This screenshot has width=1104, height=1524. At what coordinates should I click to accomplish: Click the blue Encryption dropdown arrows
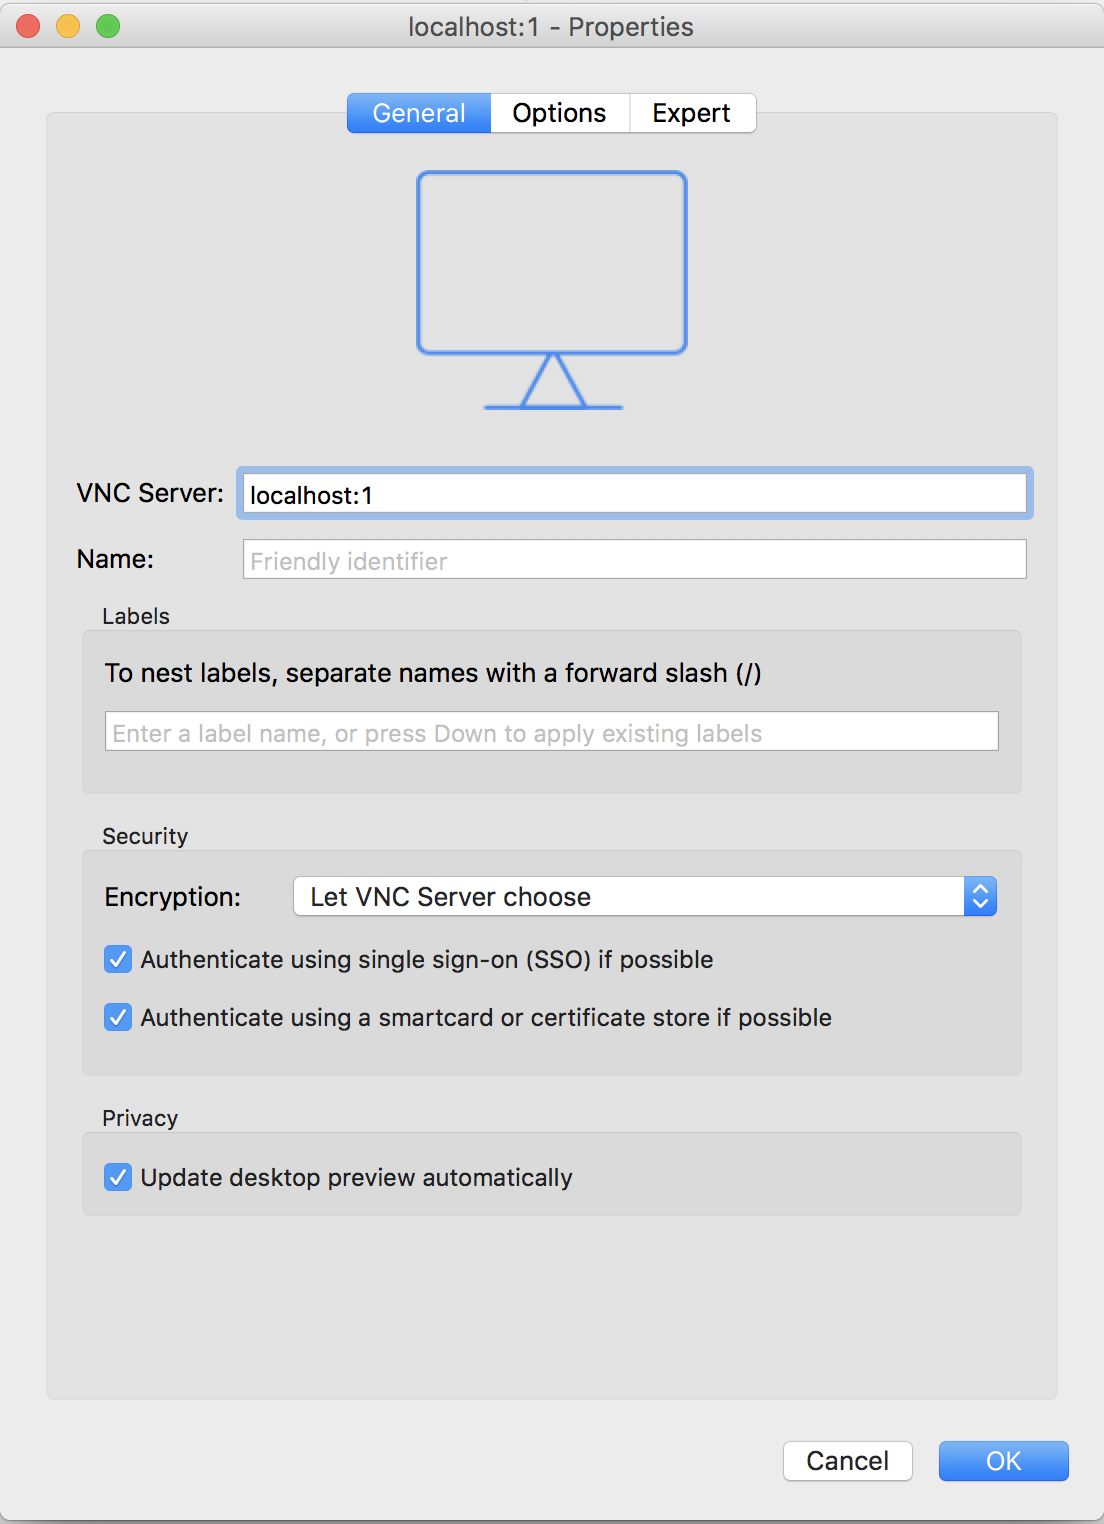980,896
